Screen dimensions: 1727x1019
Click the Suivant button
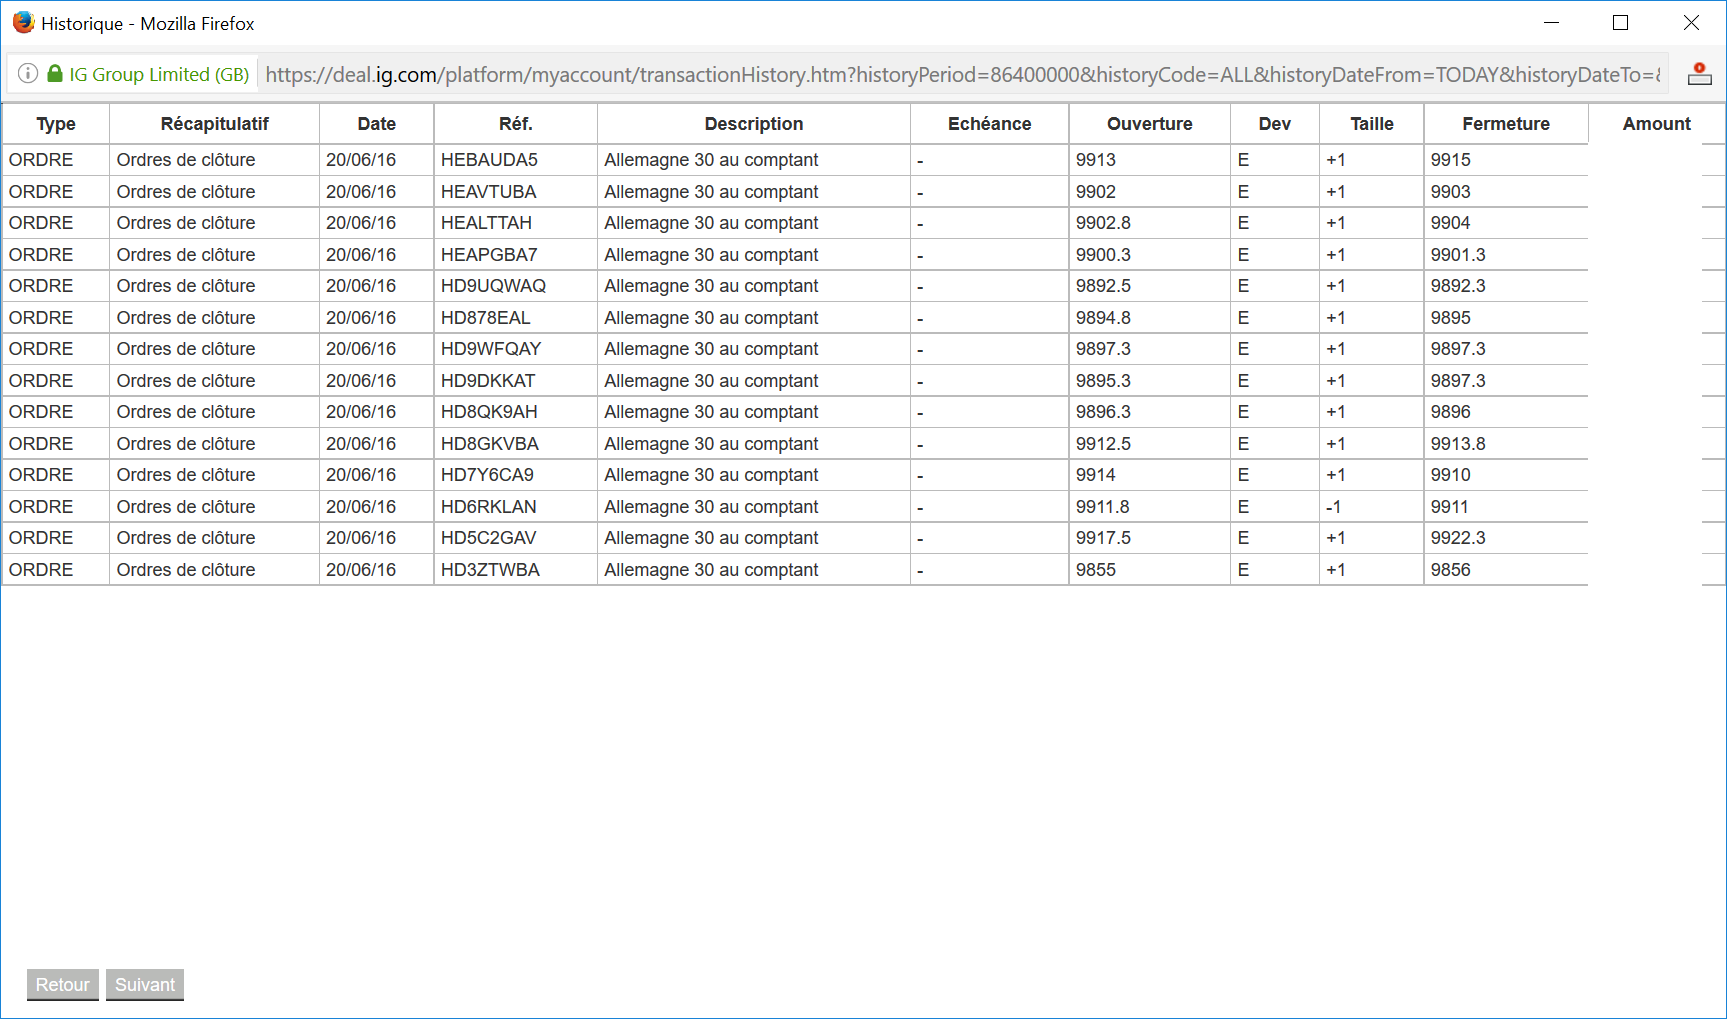pyautogui.click(x=145, y=985)
